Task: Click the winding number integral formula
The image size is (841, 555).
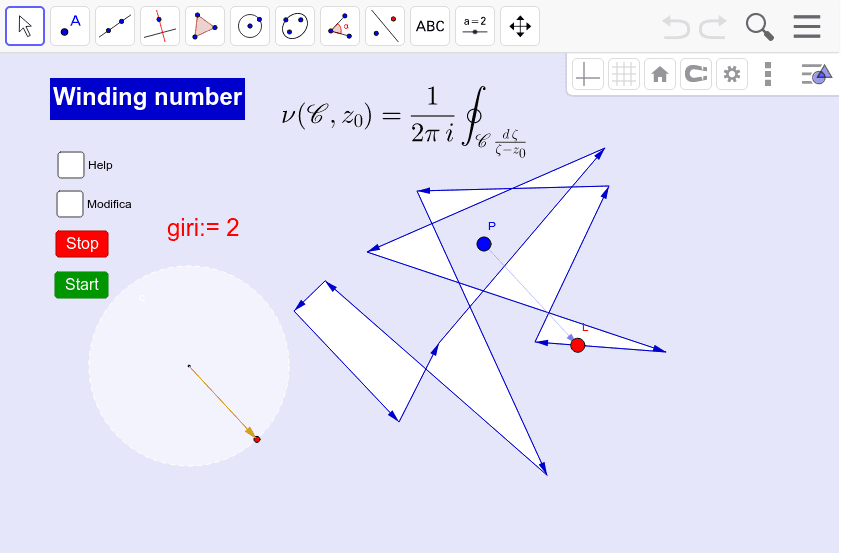Action: [404, 122]
